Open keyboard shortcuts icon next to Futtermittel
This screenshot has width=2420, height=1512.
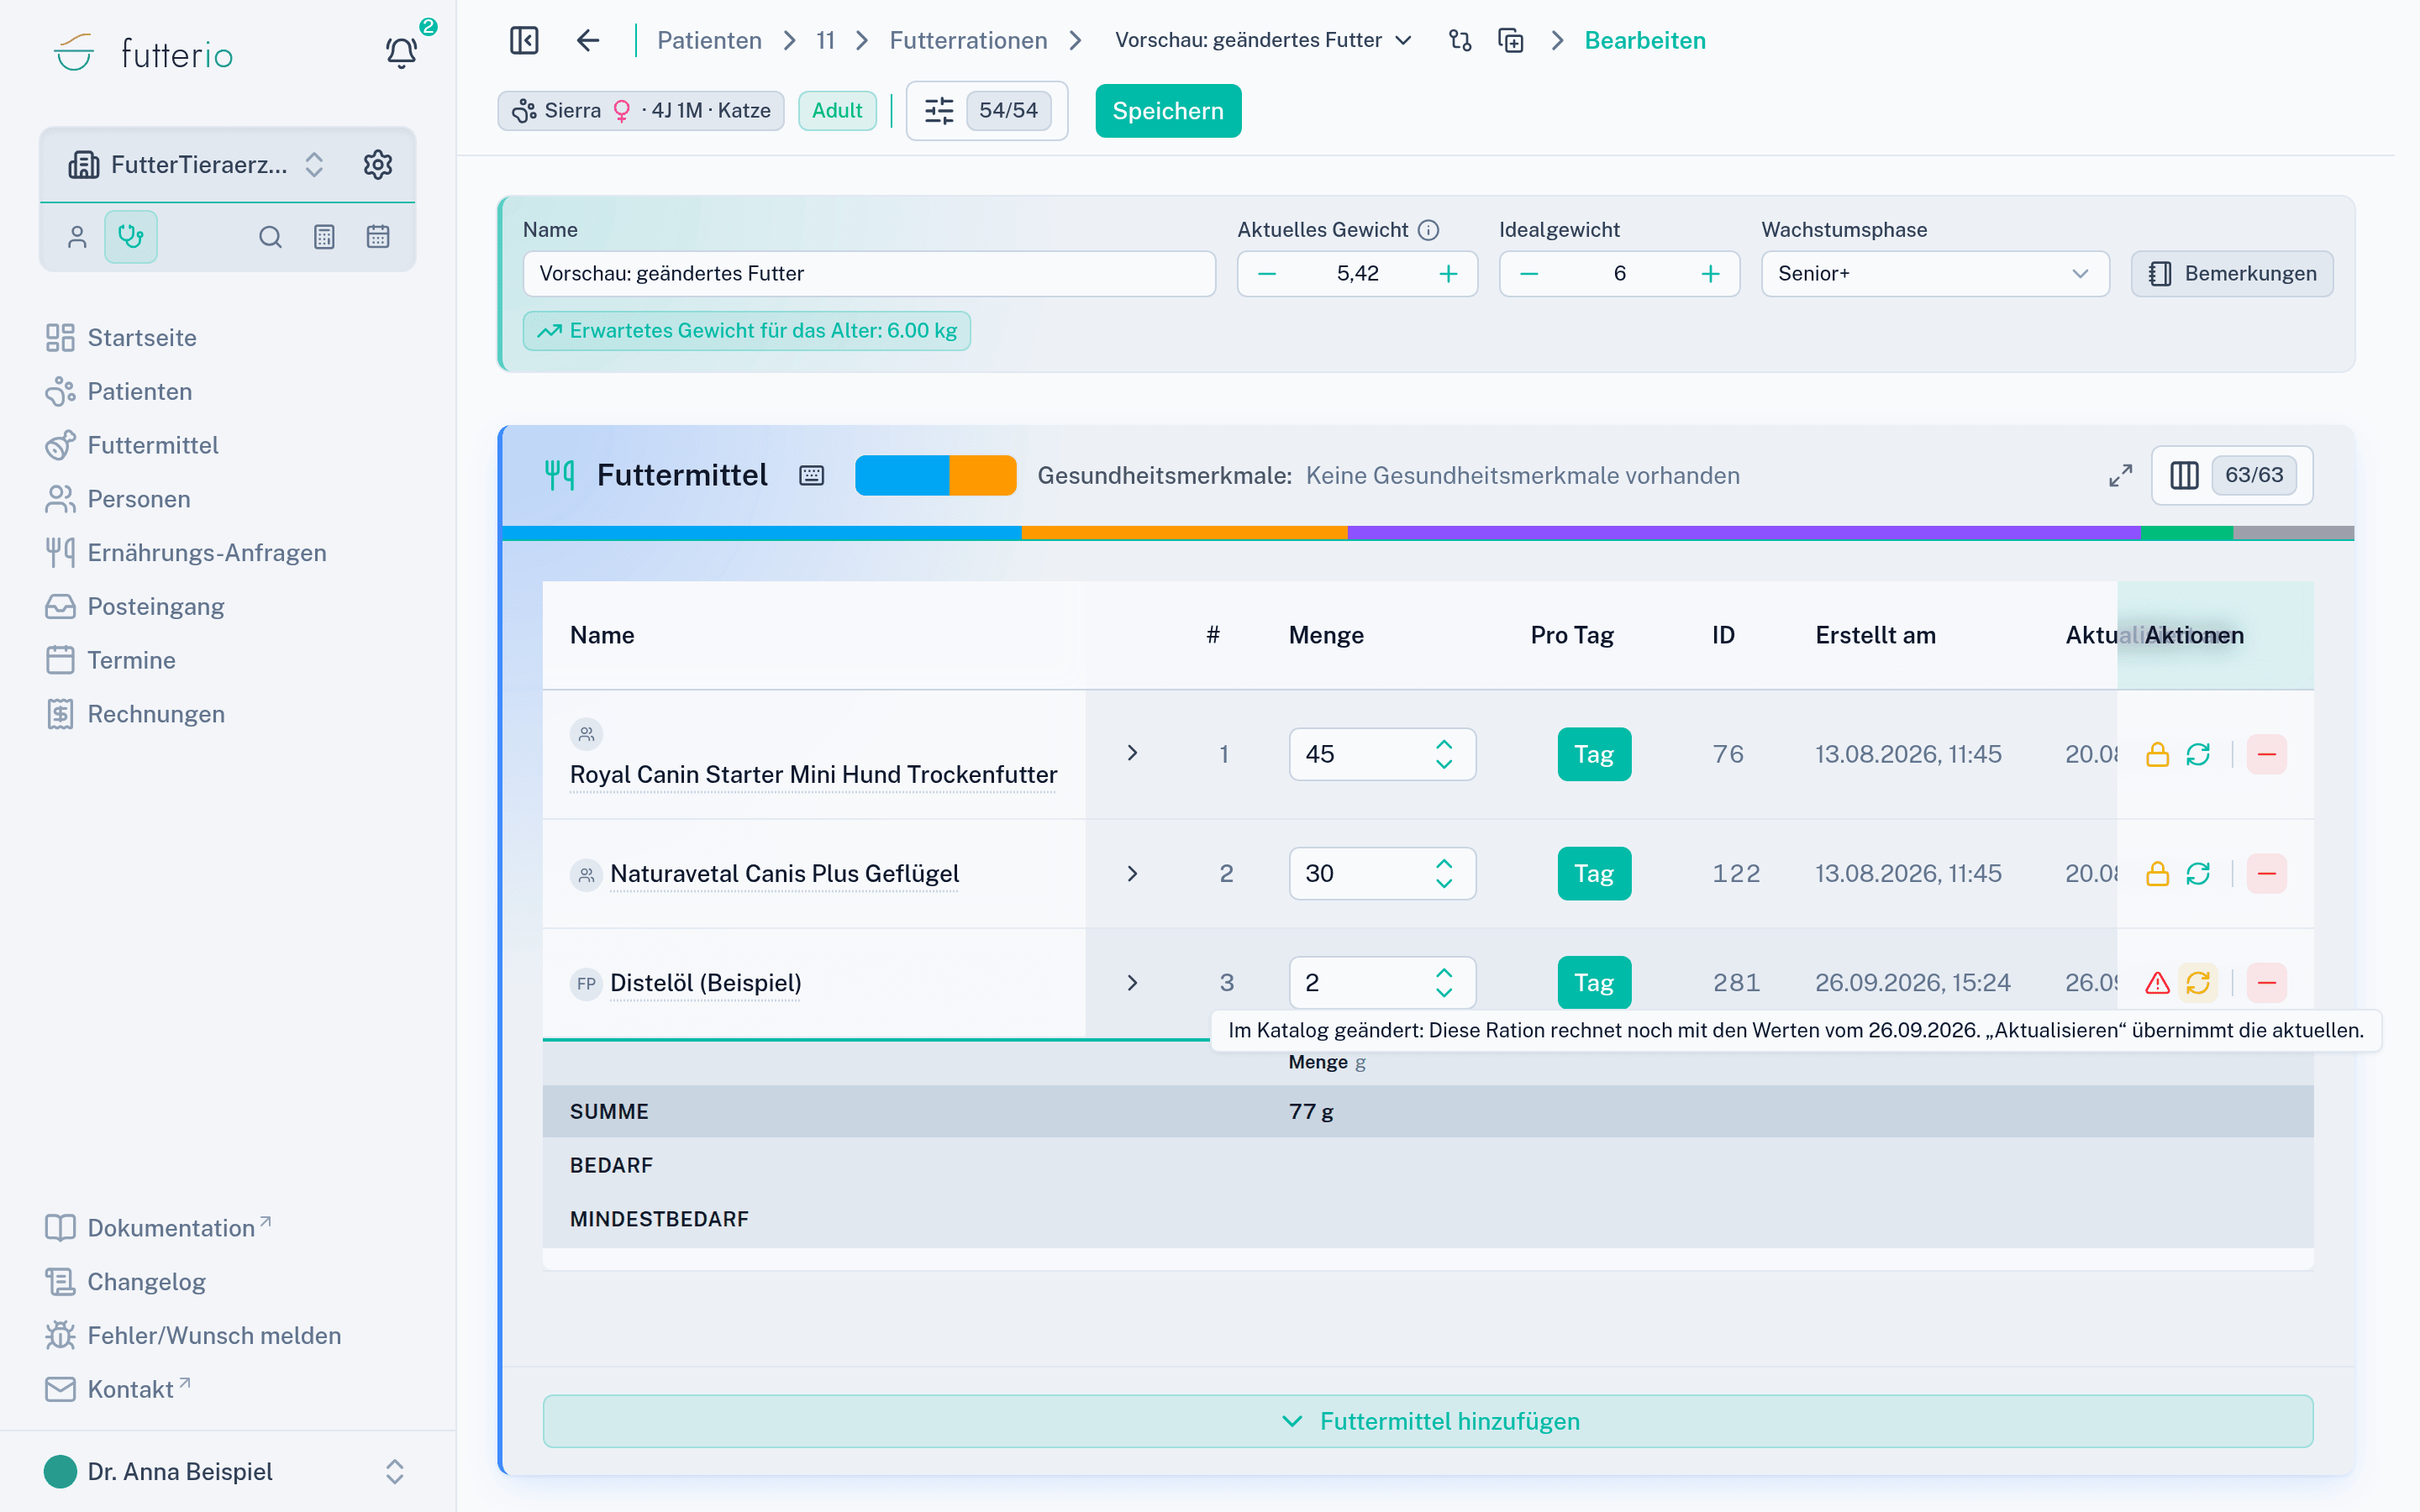[x=811, y=475]
